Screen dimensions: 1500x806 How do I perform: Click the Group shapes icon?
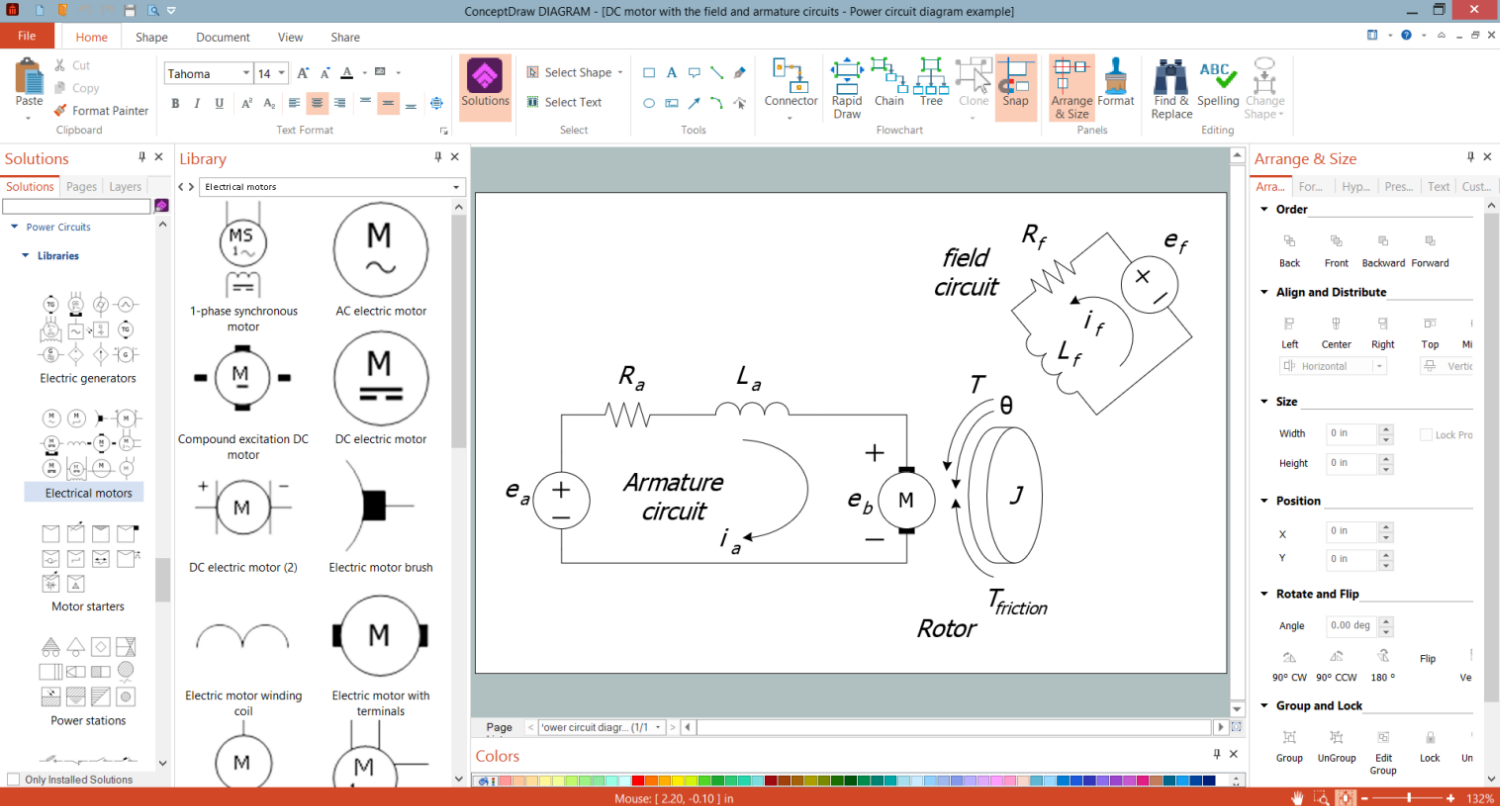[x=1289, y=737]
